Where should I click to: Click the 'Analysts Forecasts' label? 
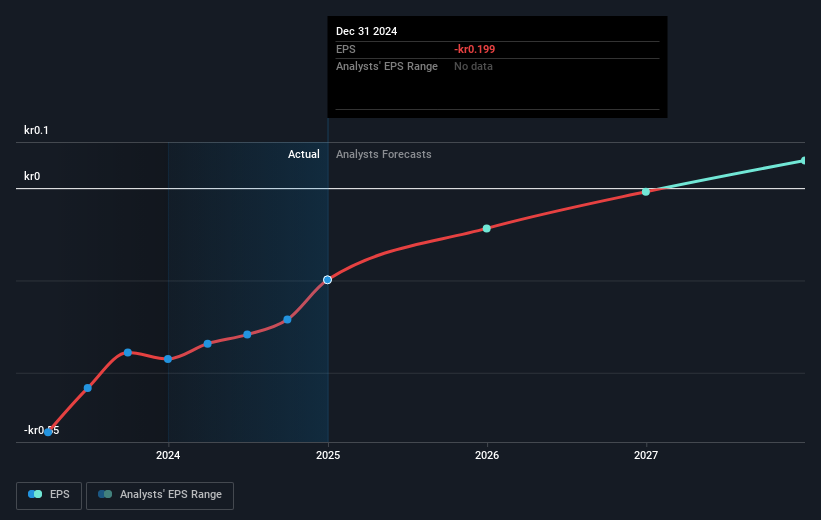(384, 154)
